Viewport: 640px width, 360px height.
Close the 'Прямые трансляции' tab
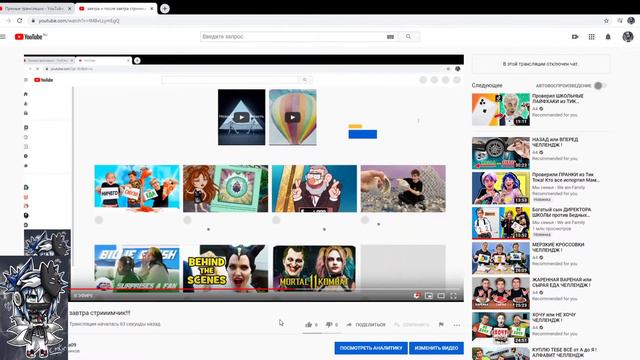click(69, 8)
